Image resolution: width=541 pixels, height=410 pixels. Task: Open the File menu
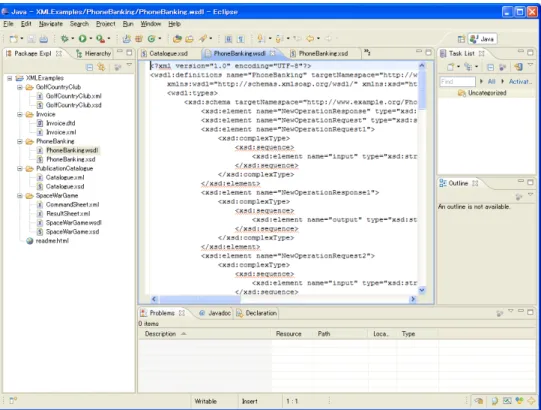pos(8,24)
